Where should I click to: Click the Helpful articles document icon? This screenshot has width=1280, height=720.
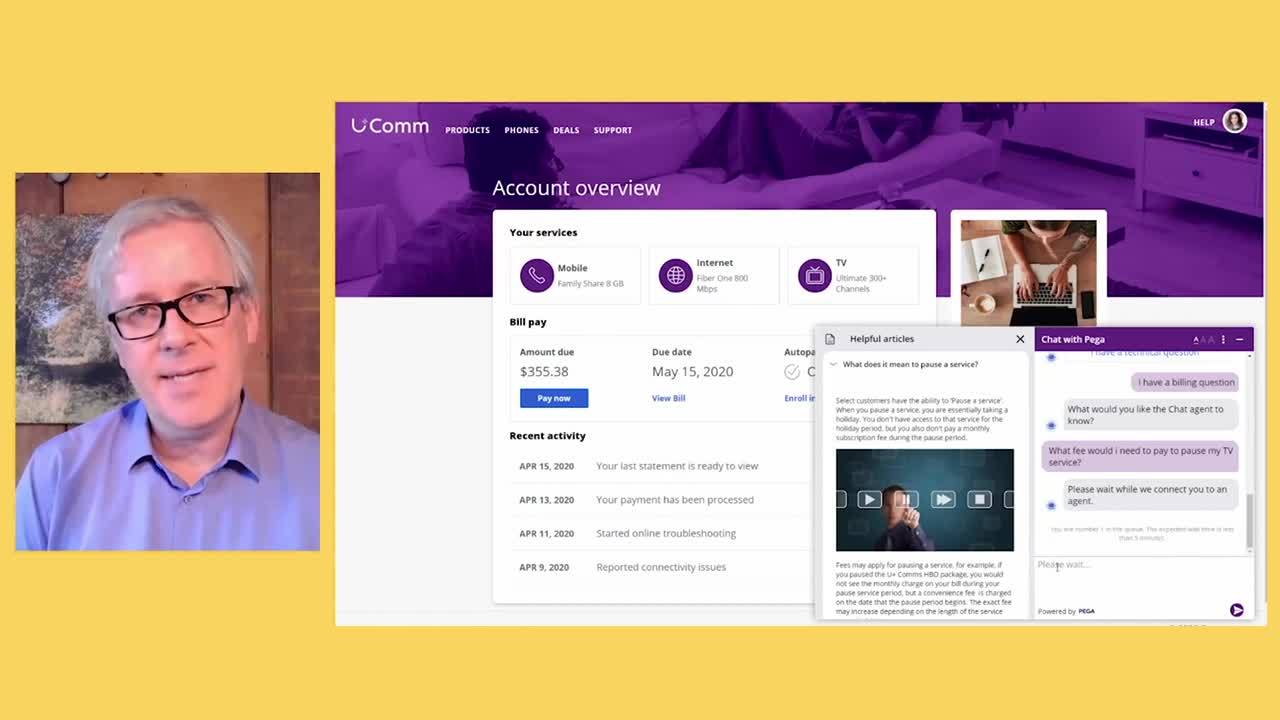830,339
